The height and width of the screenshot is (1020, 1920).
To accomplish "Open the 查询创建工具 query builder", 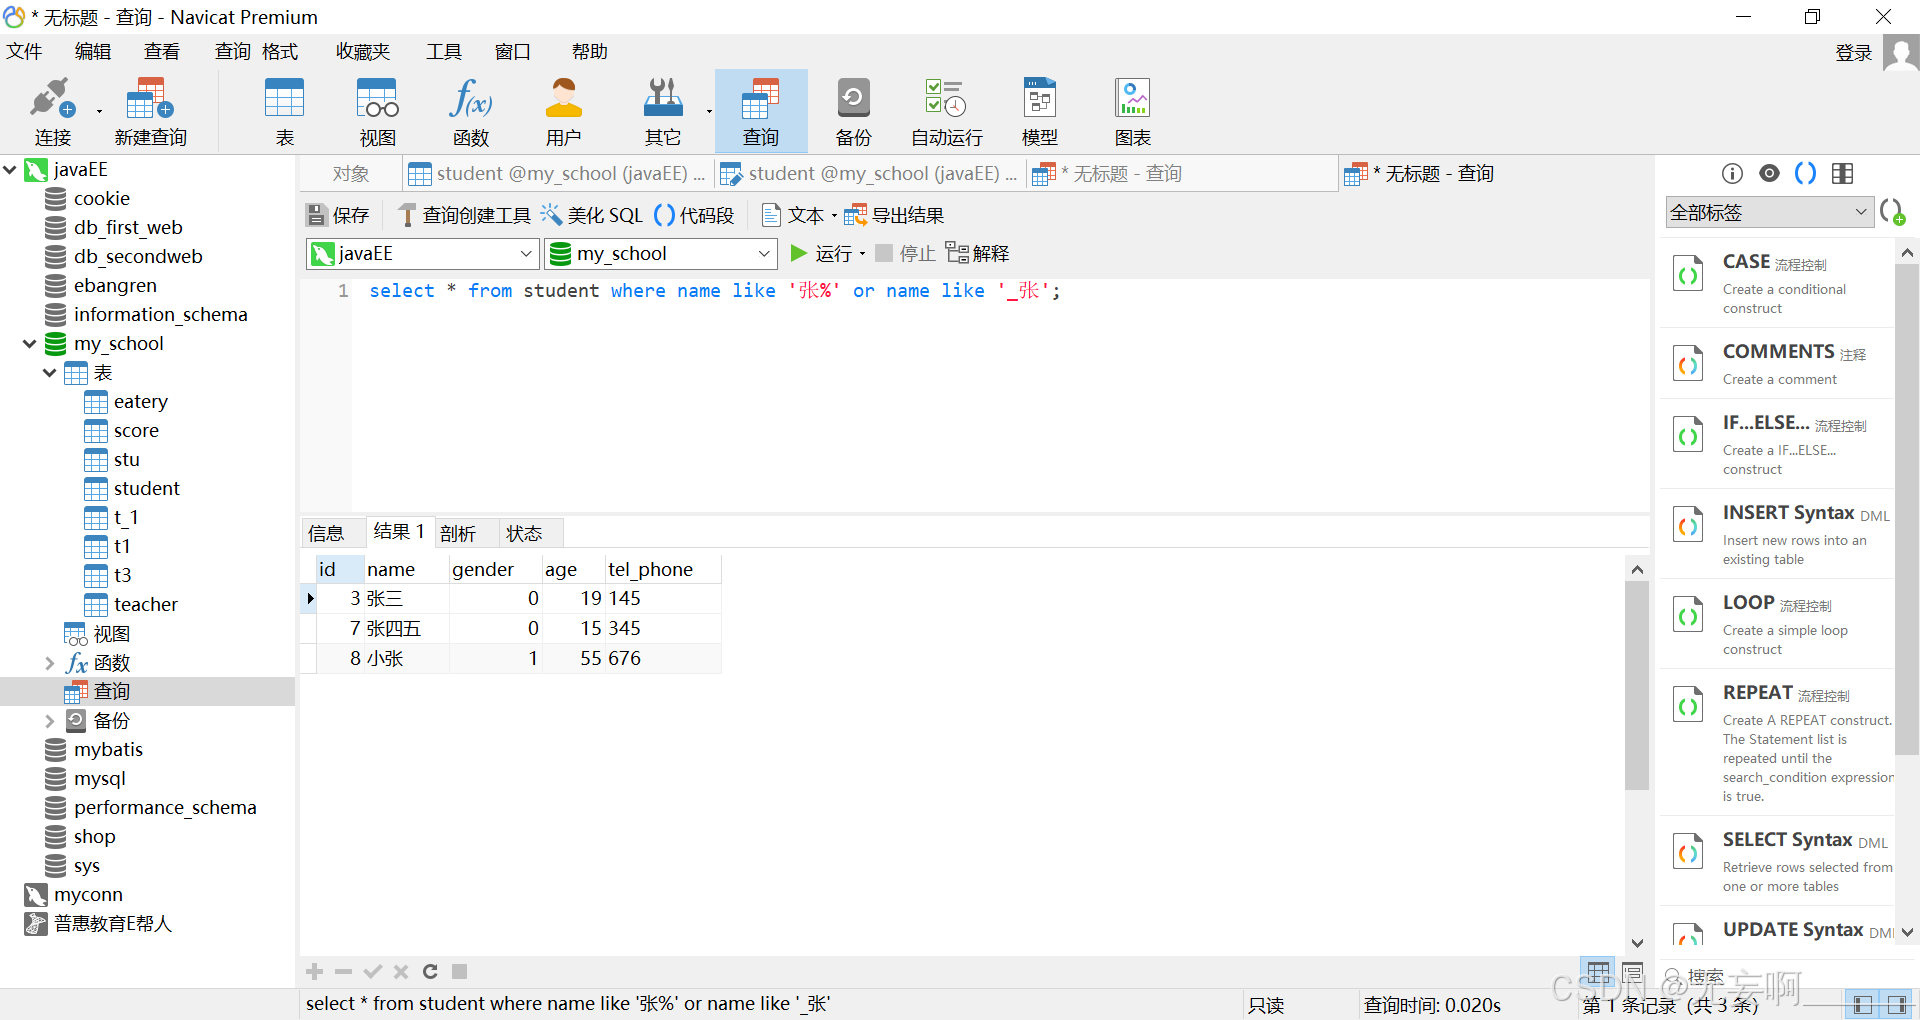I will pyautogui.click(x=464, y=215).
